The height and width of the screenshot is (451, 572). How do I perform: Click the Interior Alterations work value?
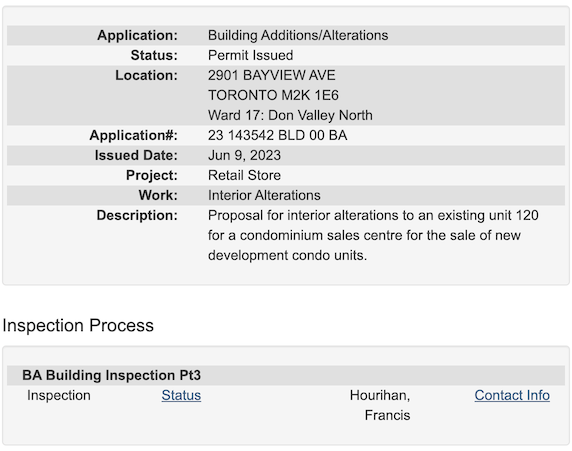[x=264, y=196]
